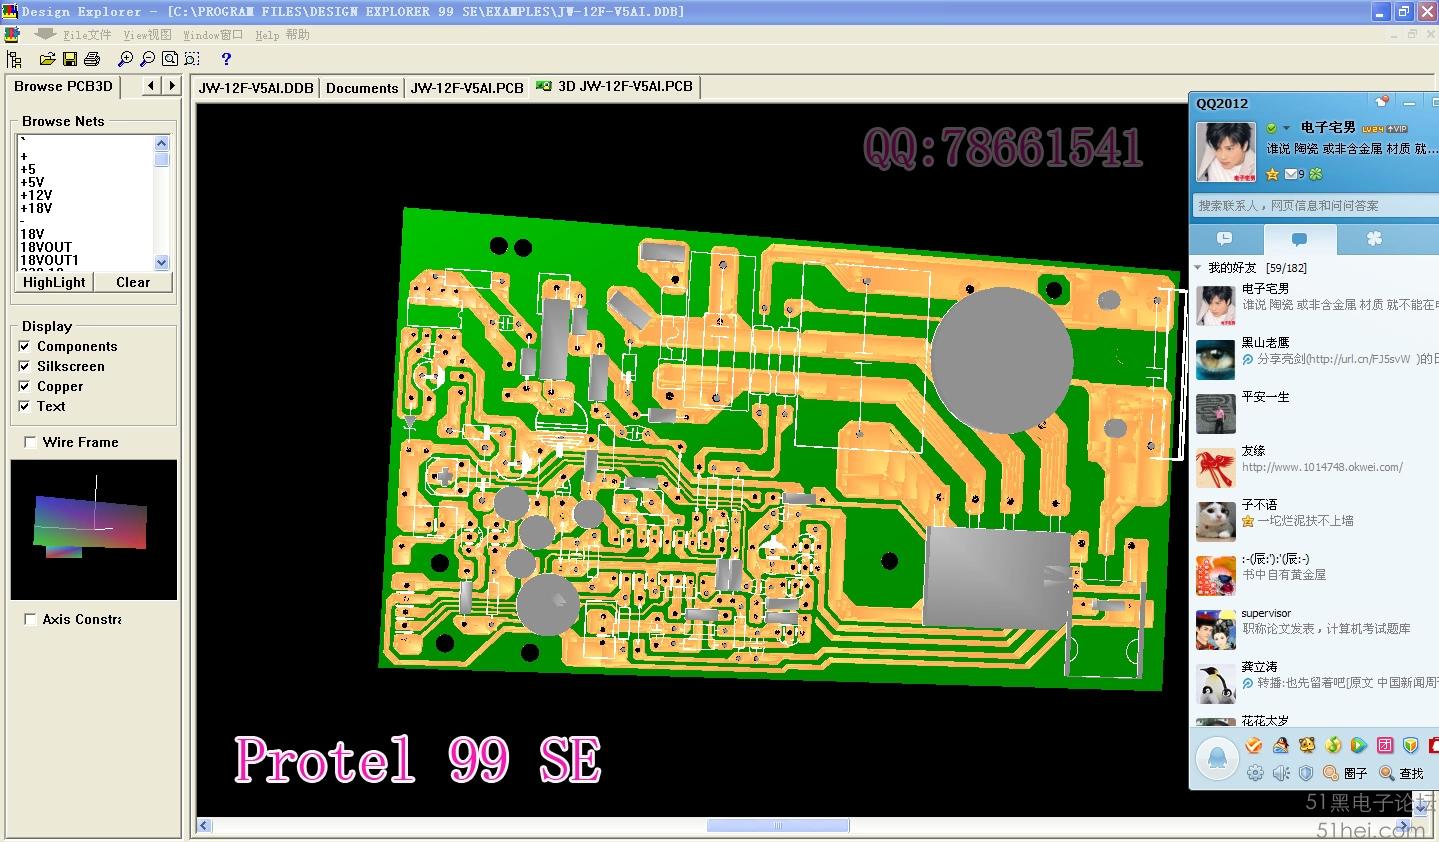
Task: Click the Zoom In magnifier icon
Action: [x=125, y=59]
